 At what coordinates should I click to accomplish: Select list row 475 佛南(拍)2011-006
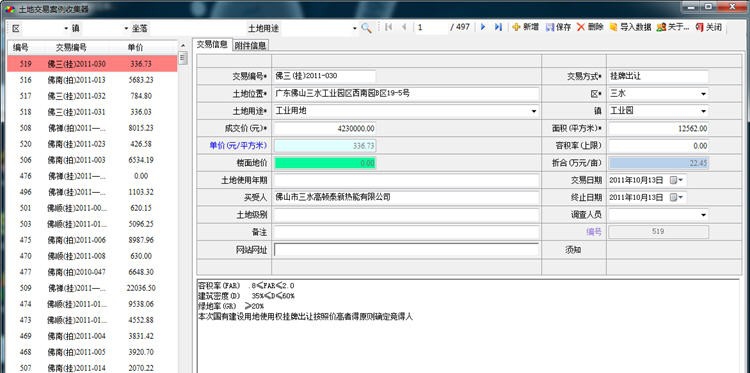point(92,240)
